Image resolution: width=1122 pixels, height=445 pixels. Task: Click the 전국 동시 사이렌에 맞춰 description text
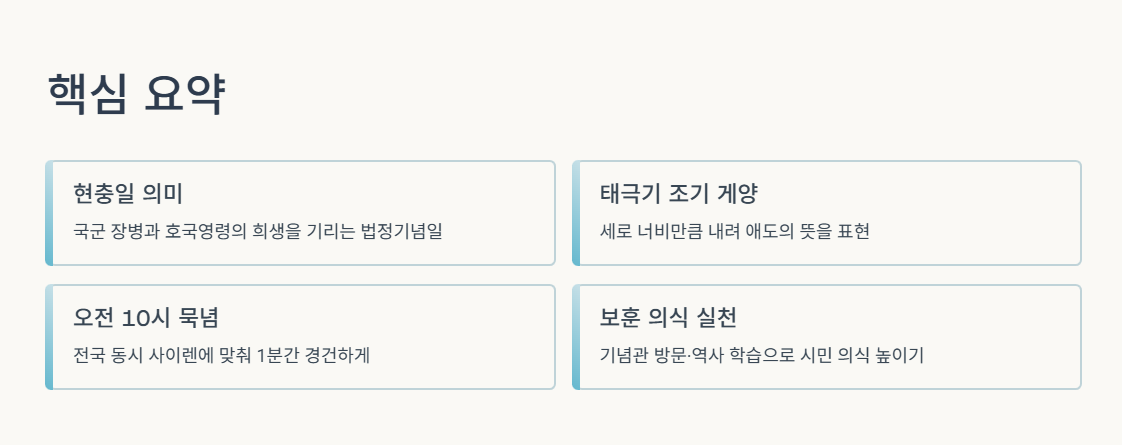point(221,356)
